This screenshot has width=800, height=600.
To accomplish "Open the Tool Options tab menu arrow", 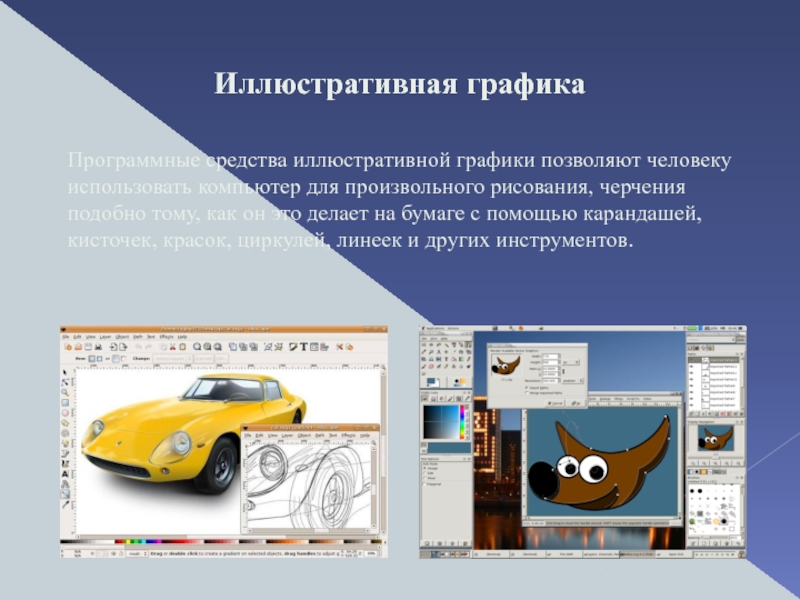I will click(x=464, y=459).
